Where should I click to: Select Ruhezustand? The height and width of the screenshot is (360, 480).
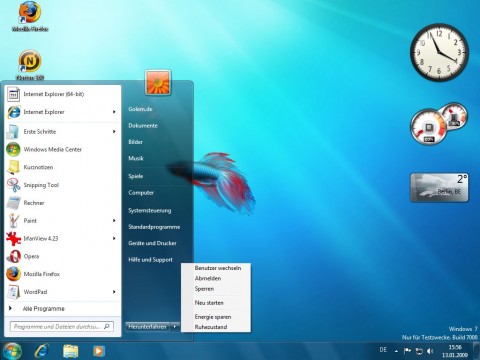(211, 327)
